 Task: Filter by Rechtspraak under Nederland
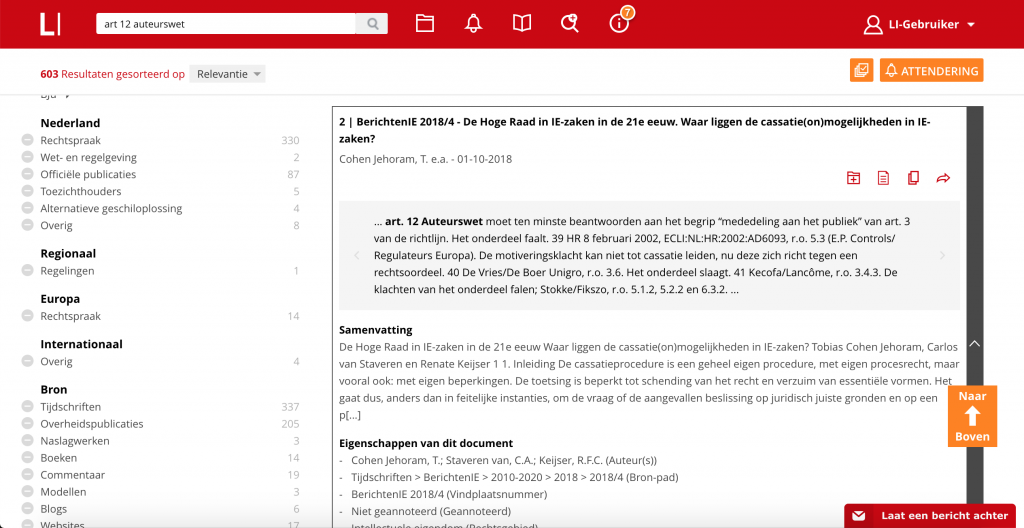(71, 140)
